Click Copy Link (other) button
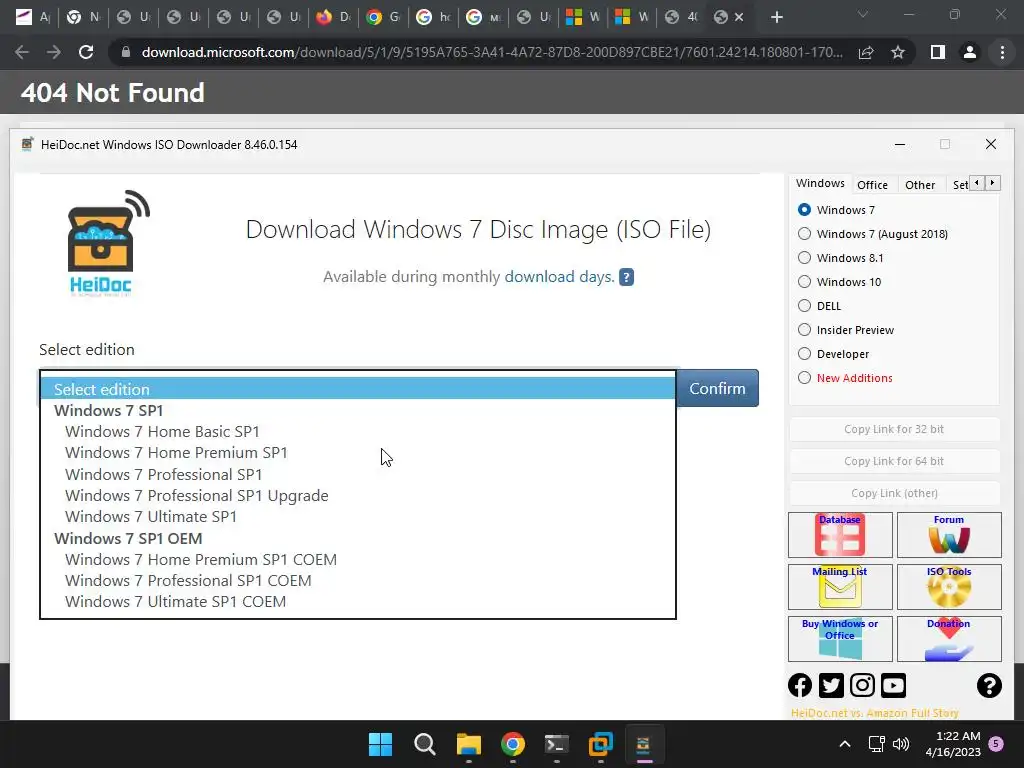Viewport: 1024px width, 768px height. point(894,493)
